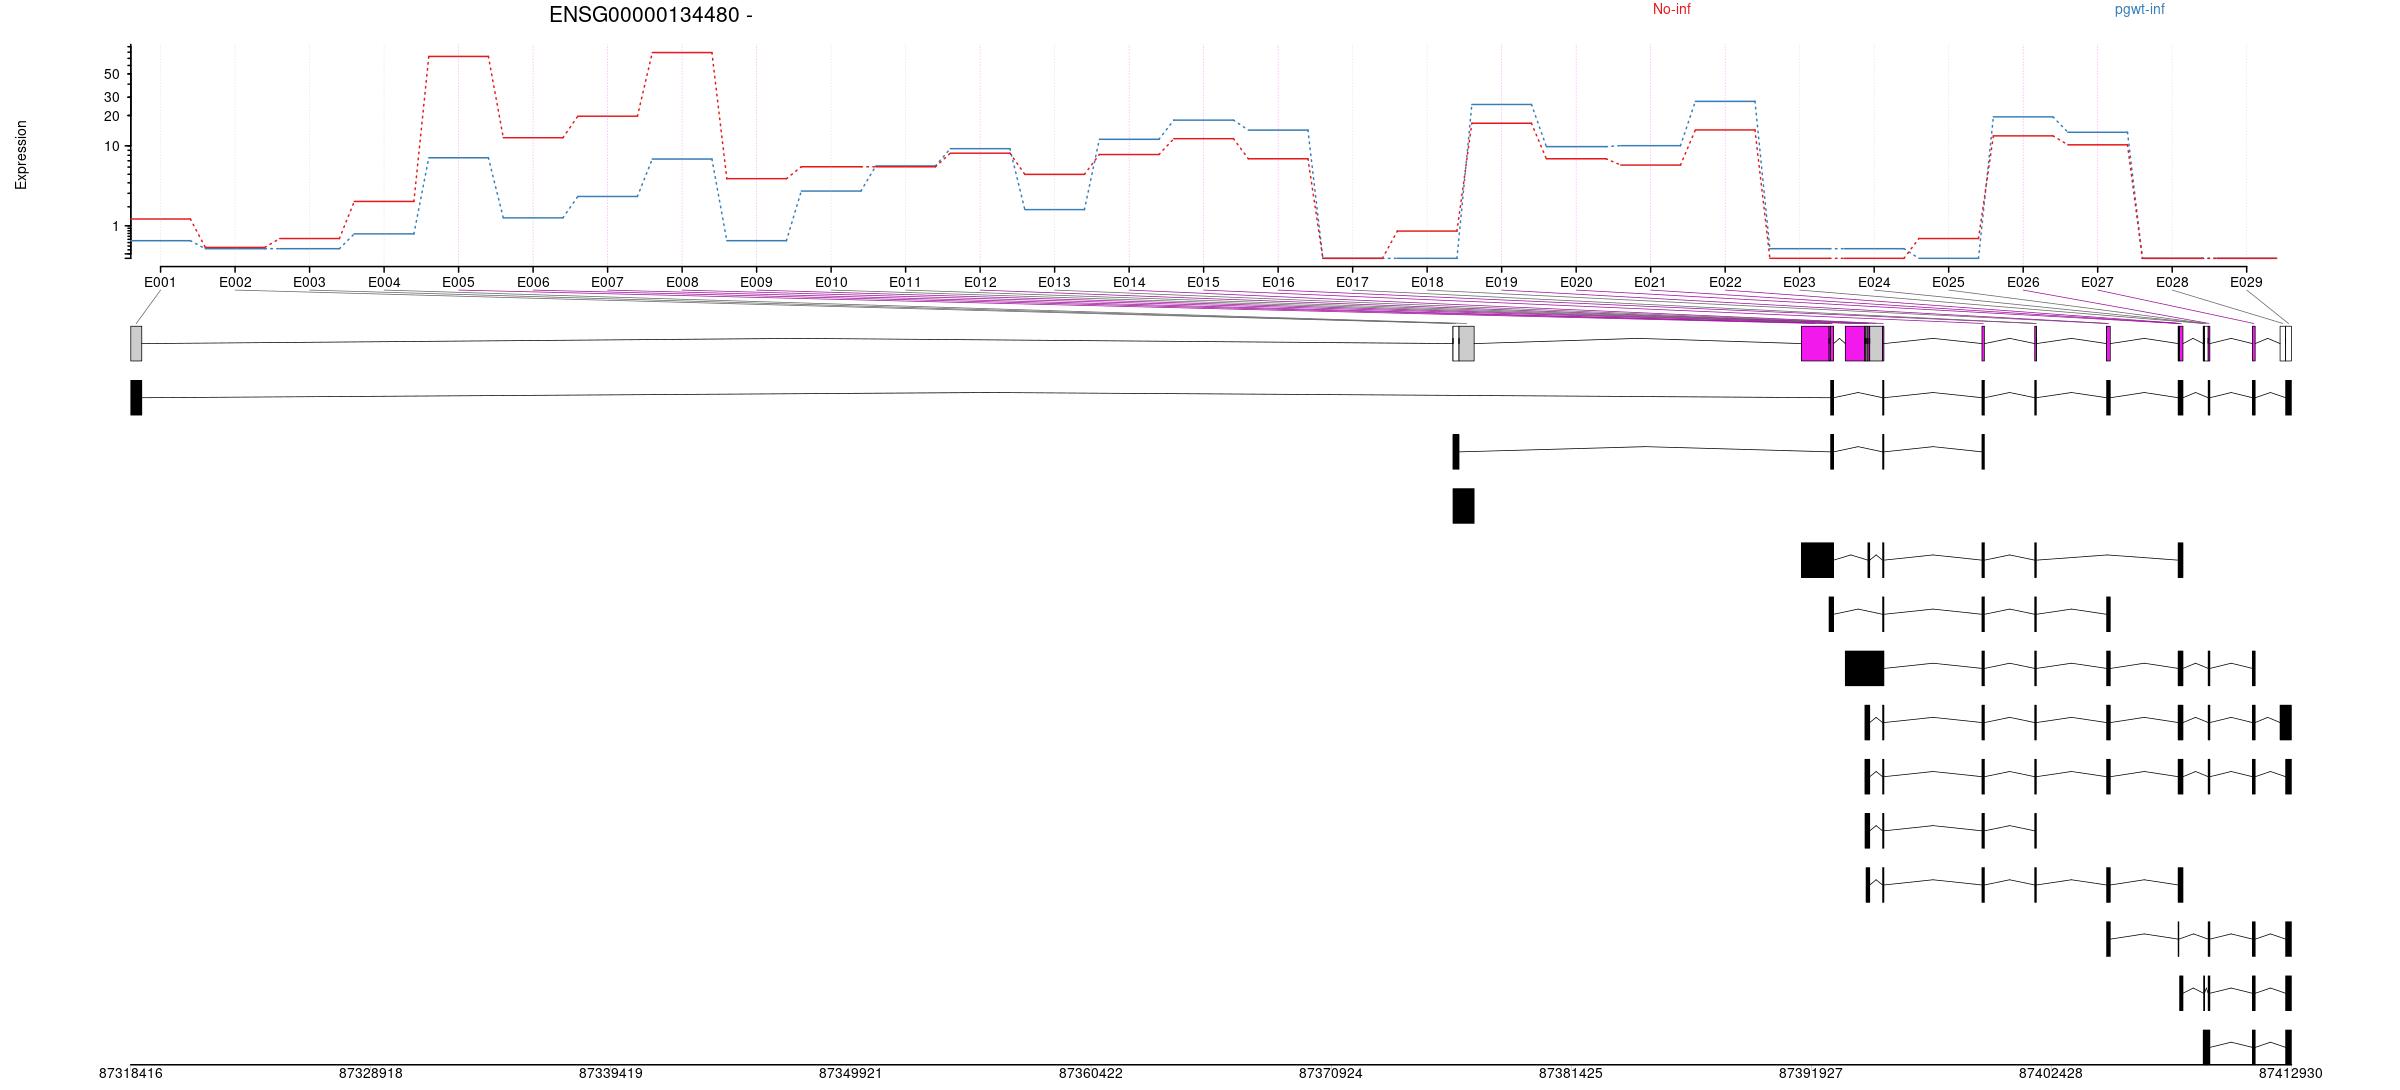Click the E023 exon label
2400x1090 pixels.
point(1799,282)
